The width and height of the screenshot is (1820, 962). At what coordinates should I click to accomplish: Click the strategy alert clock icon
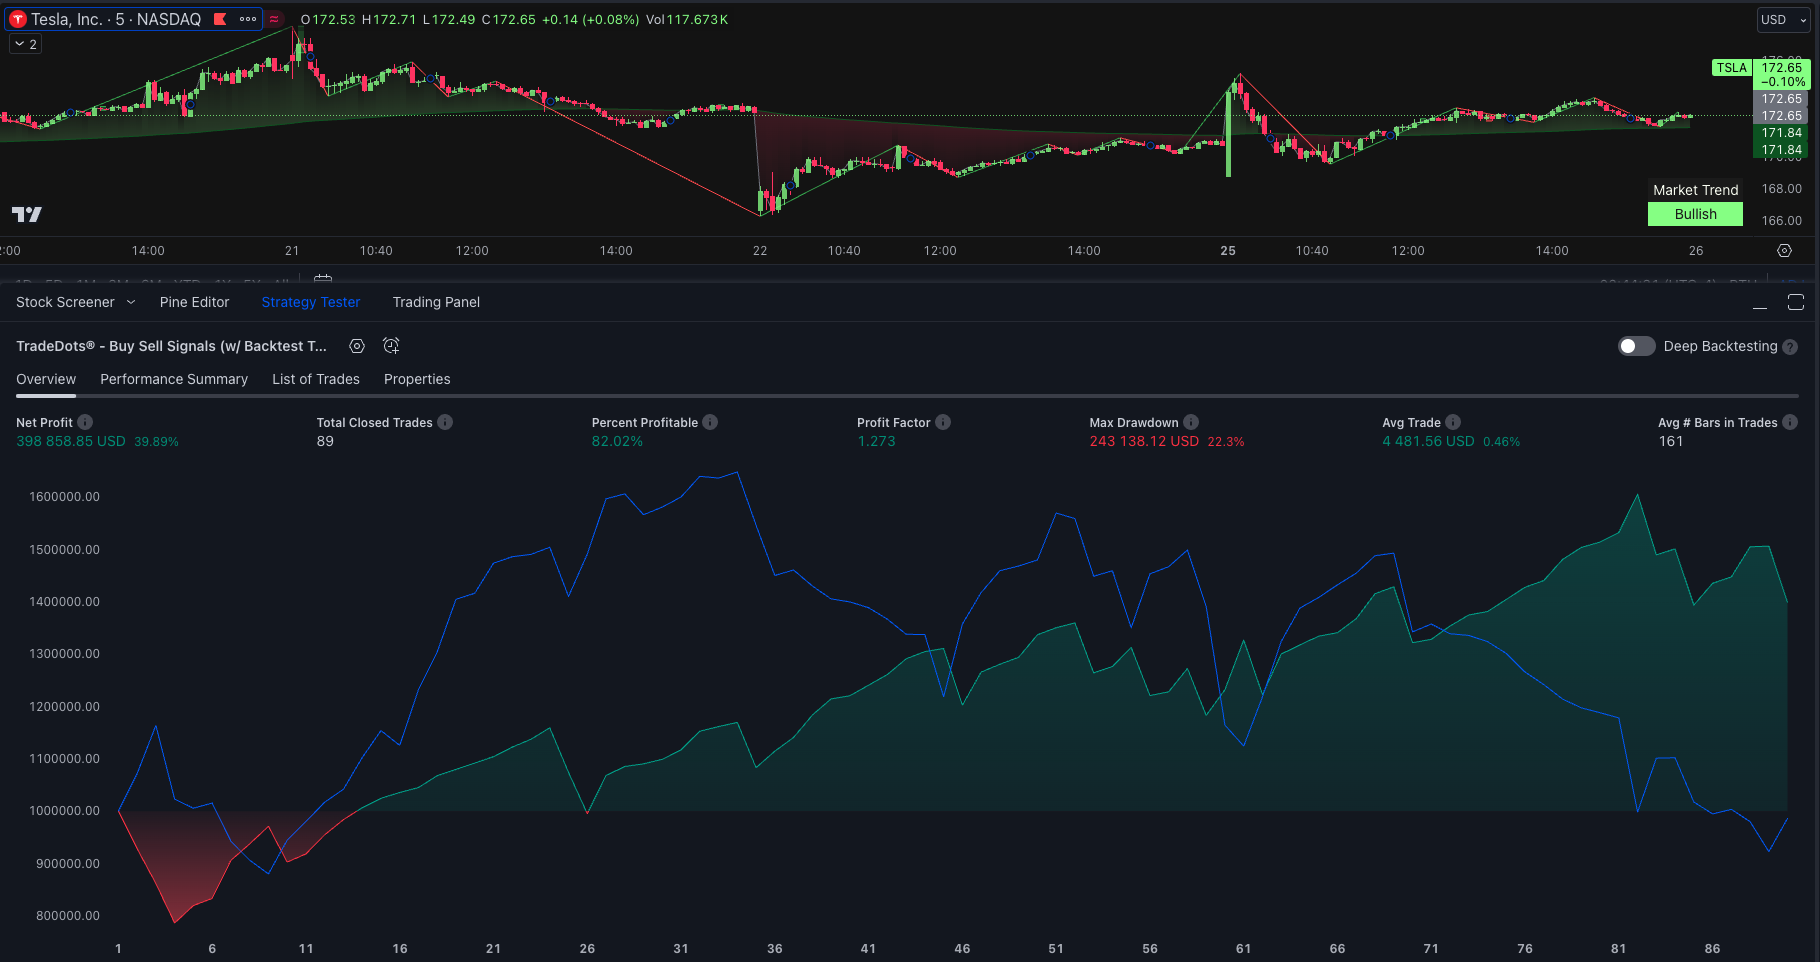point(391,346)
